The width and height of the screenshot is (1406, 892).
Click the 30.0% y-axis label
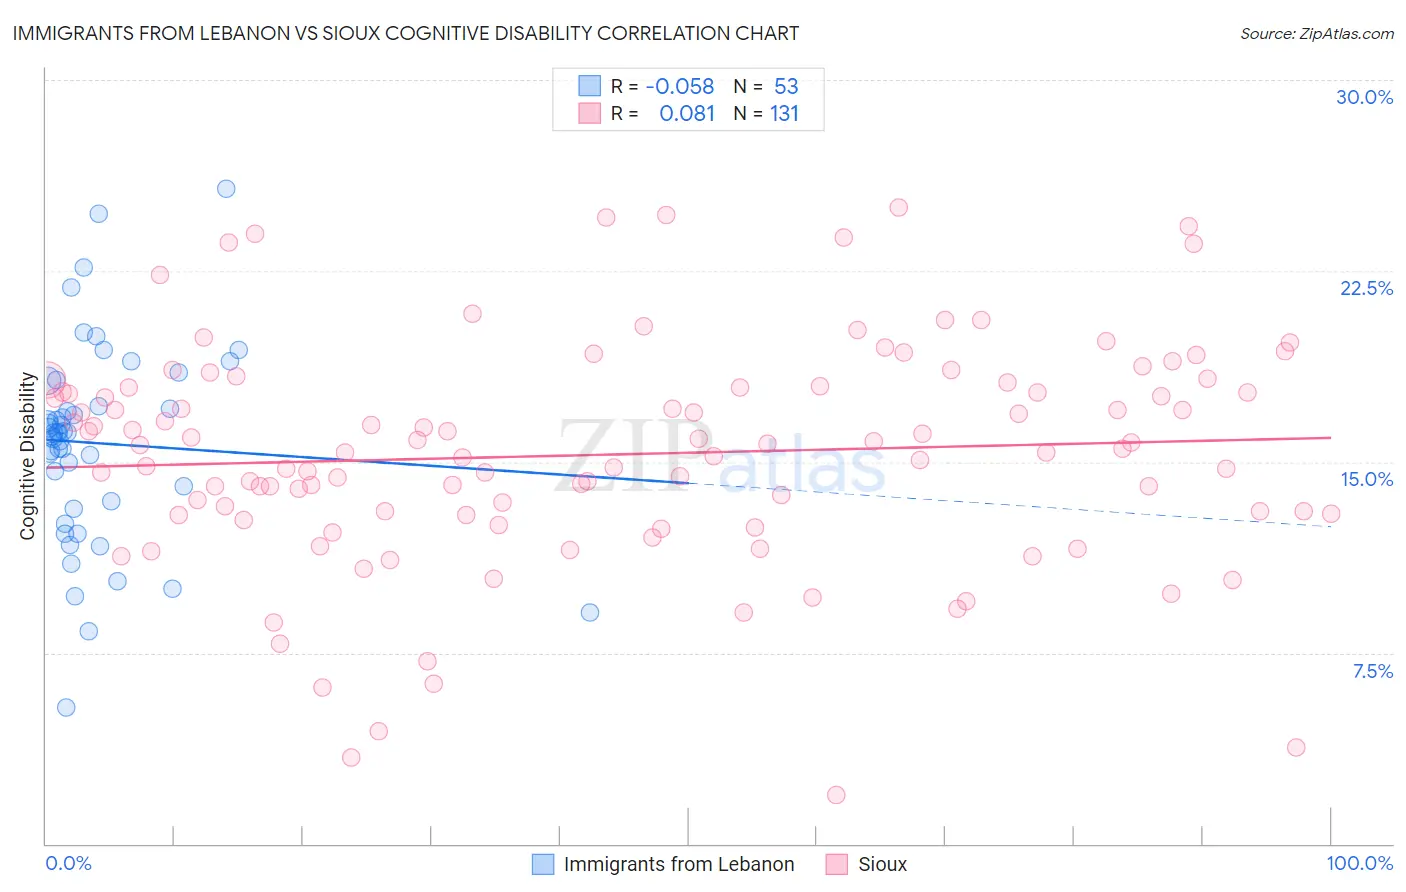coord(1364,97)
